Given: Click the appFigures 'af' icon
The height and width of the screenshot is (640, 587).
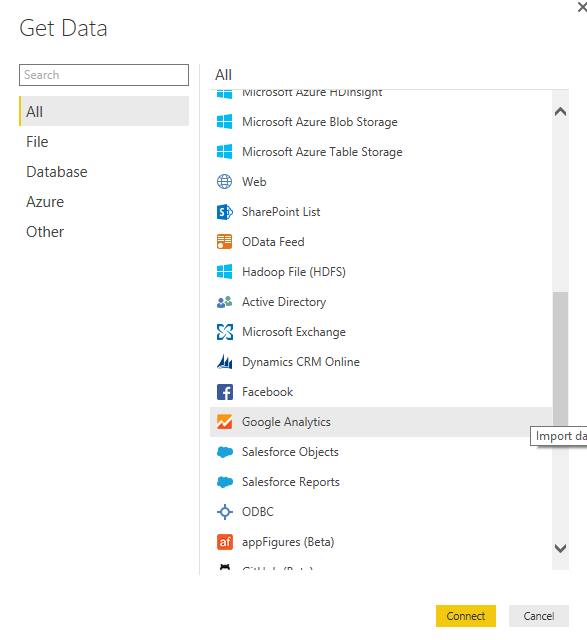Looking at the screenshot, I should [x=225, y=542].
